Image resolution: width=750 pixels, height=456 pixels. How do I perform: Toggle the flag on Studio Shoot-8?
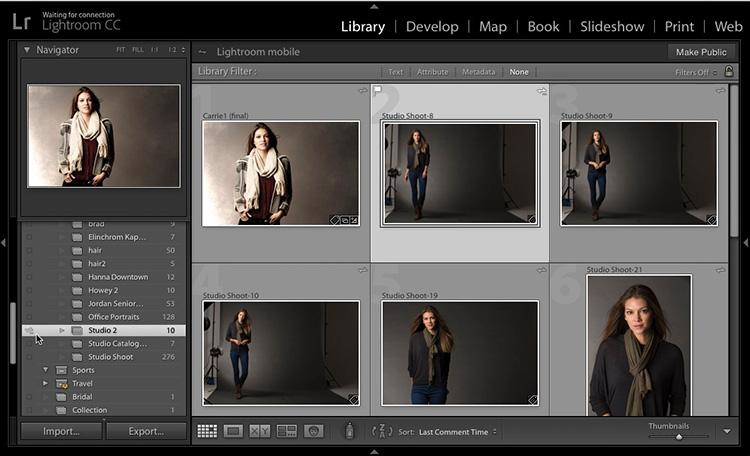coord(378,91)
